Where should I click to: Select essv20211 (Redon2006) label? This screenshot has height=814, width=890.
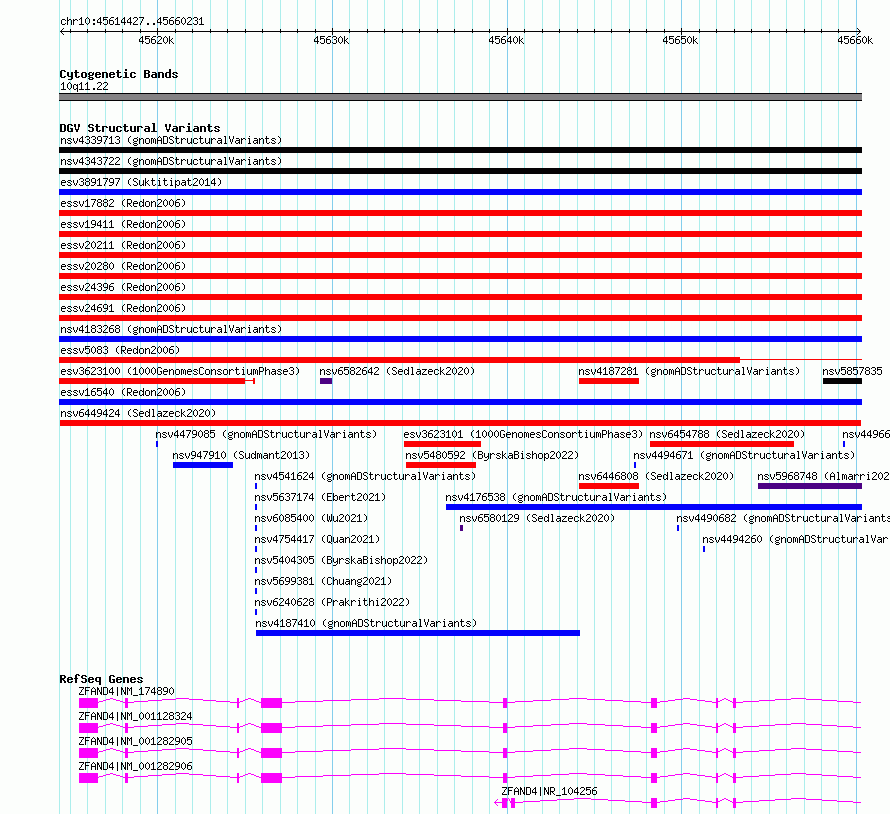(x=123, y=245)
